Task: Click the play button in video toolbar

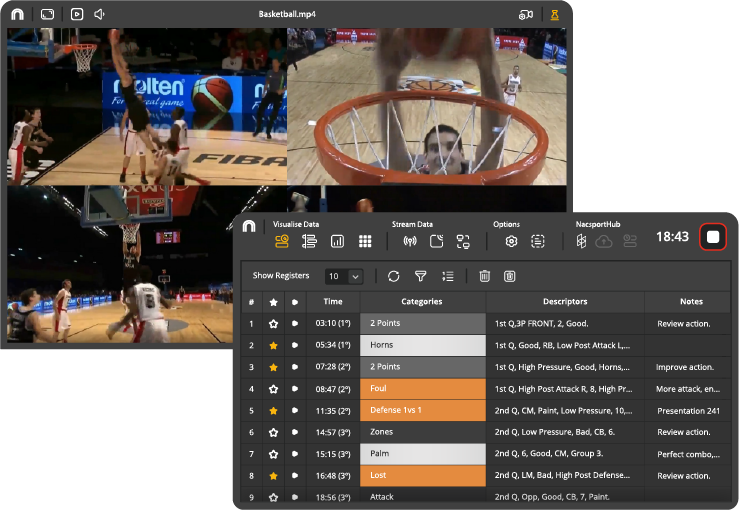Action: [77, 15]
